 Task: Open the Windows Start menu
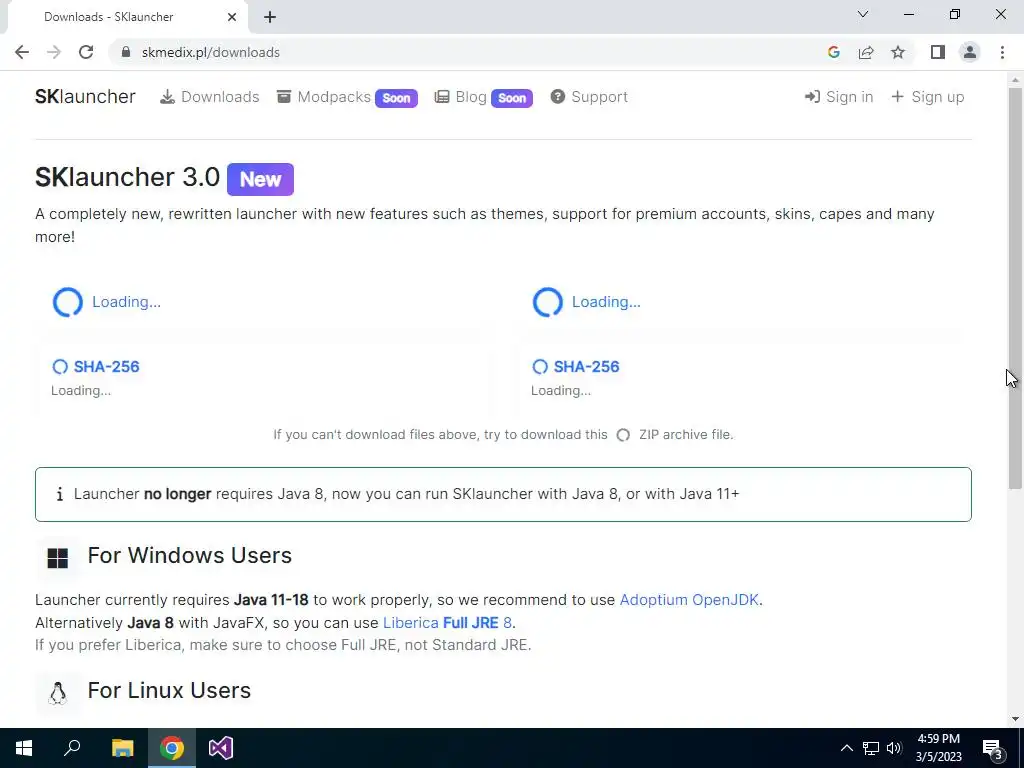(24, 748)
